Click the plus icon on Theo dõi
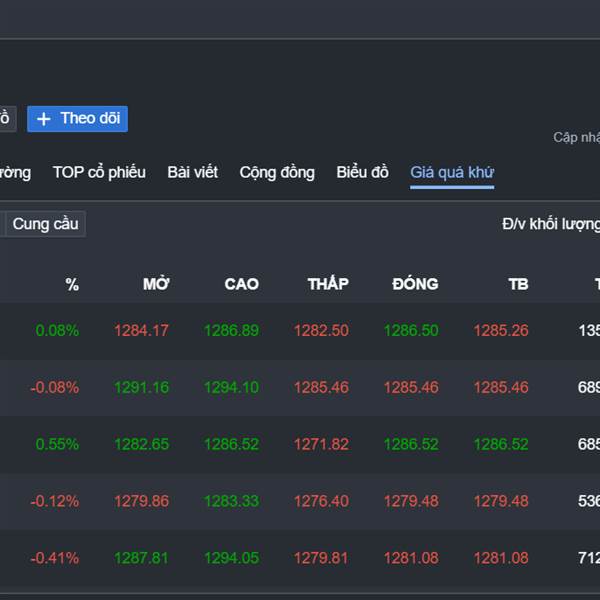 [43, 119]
